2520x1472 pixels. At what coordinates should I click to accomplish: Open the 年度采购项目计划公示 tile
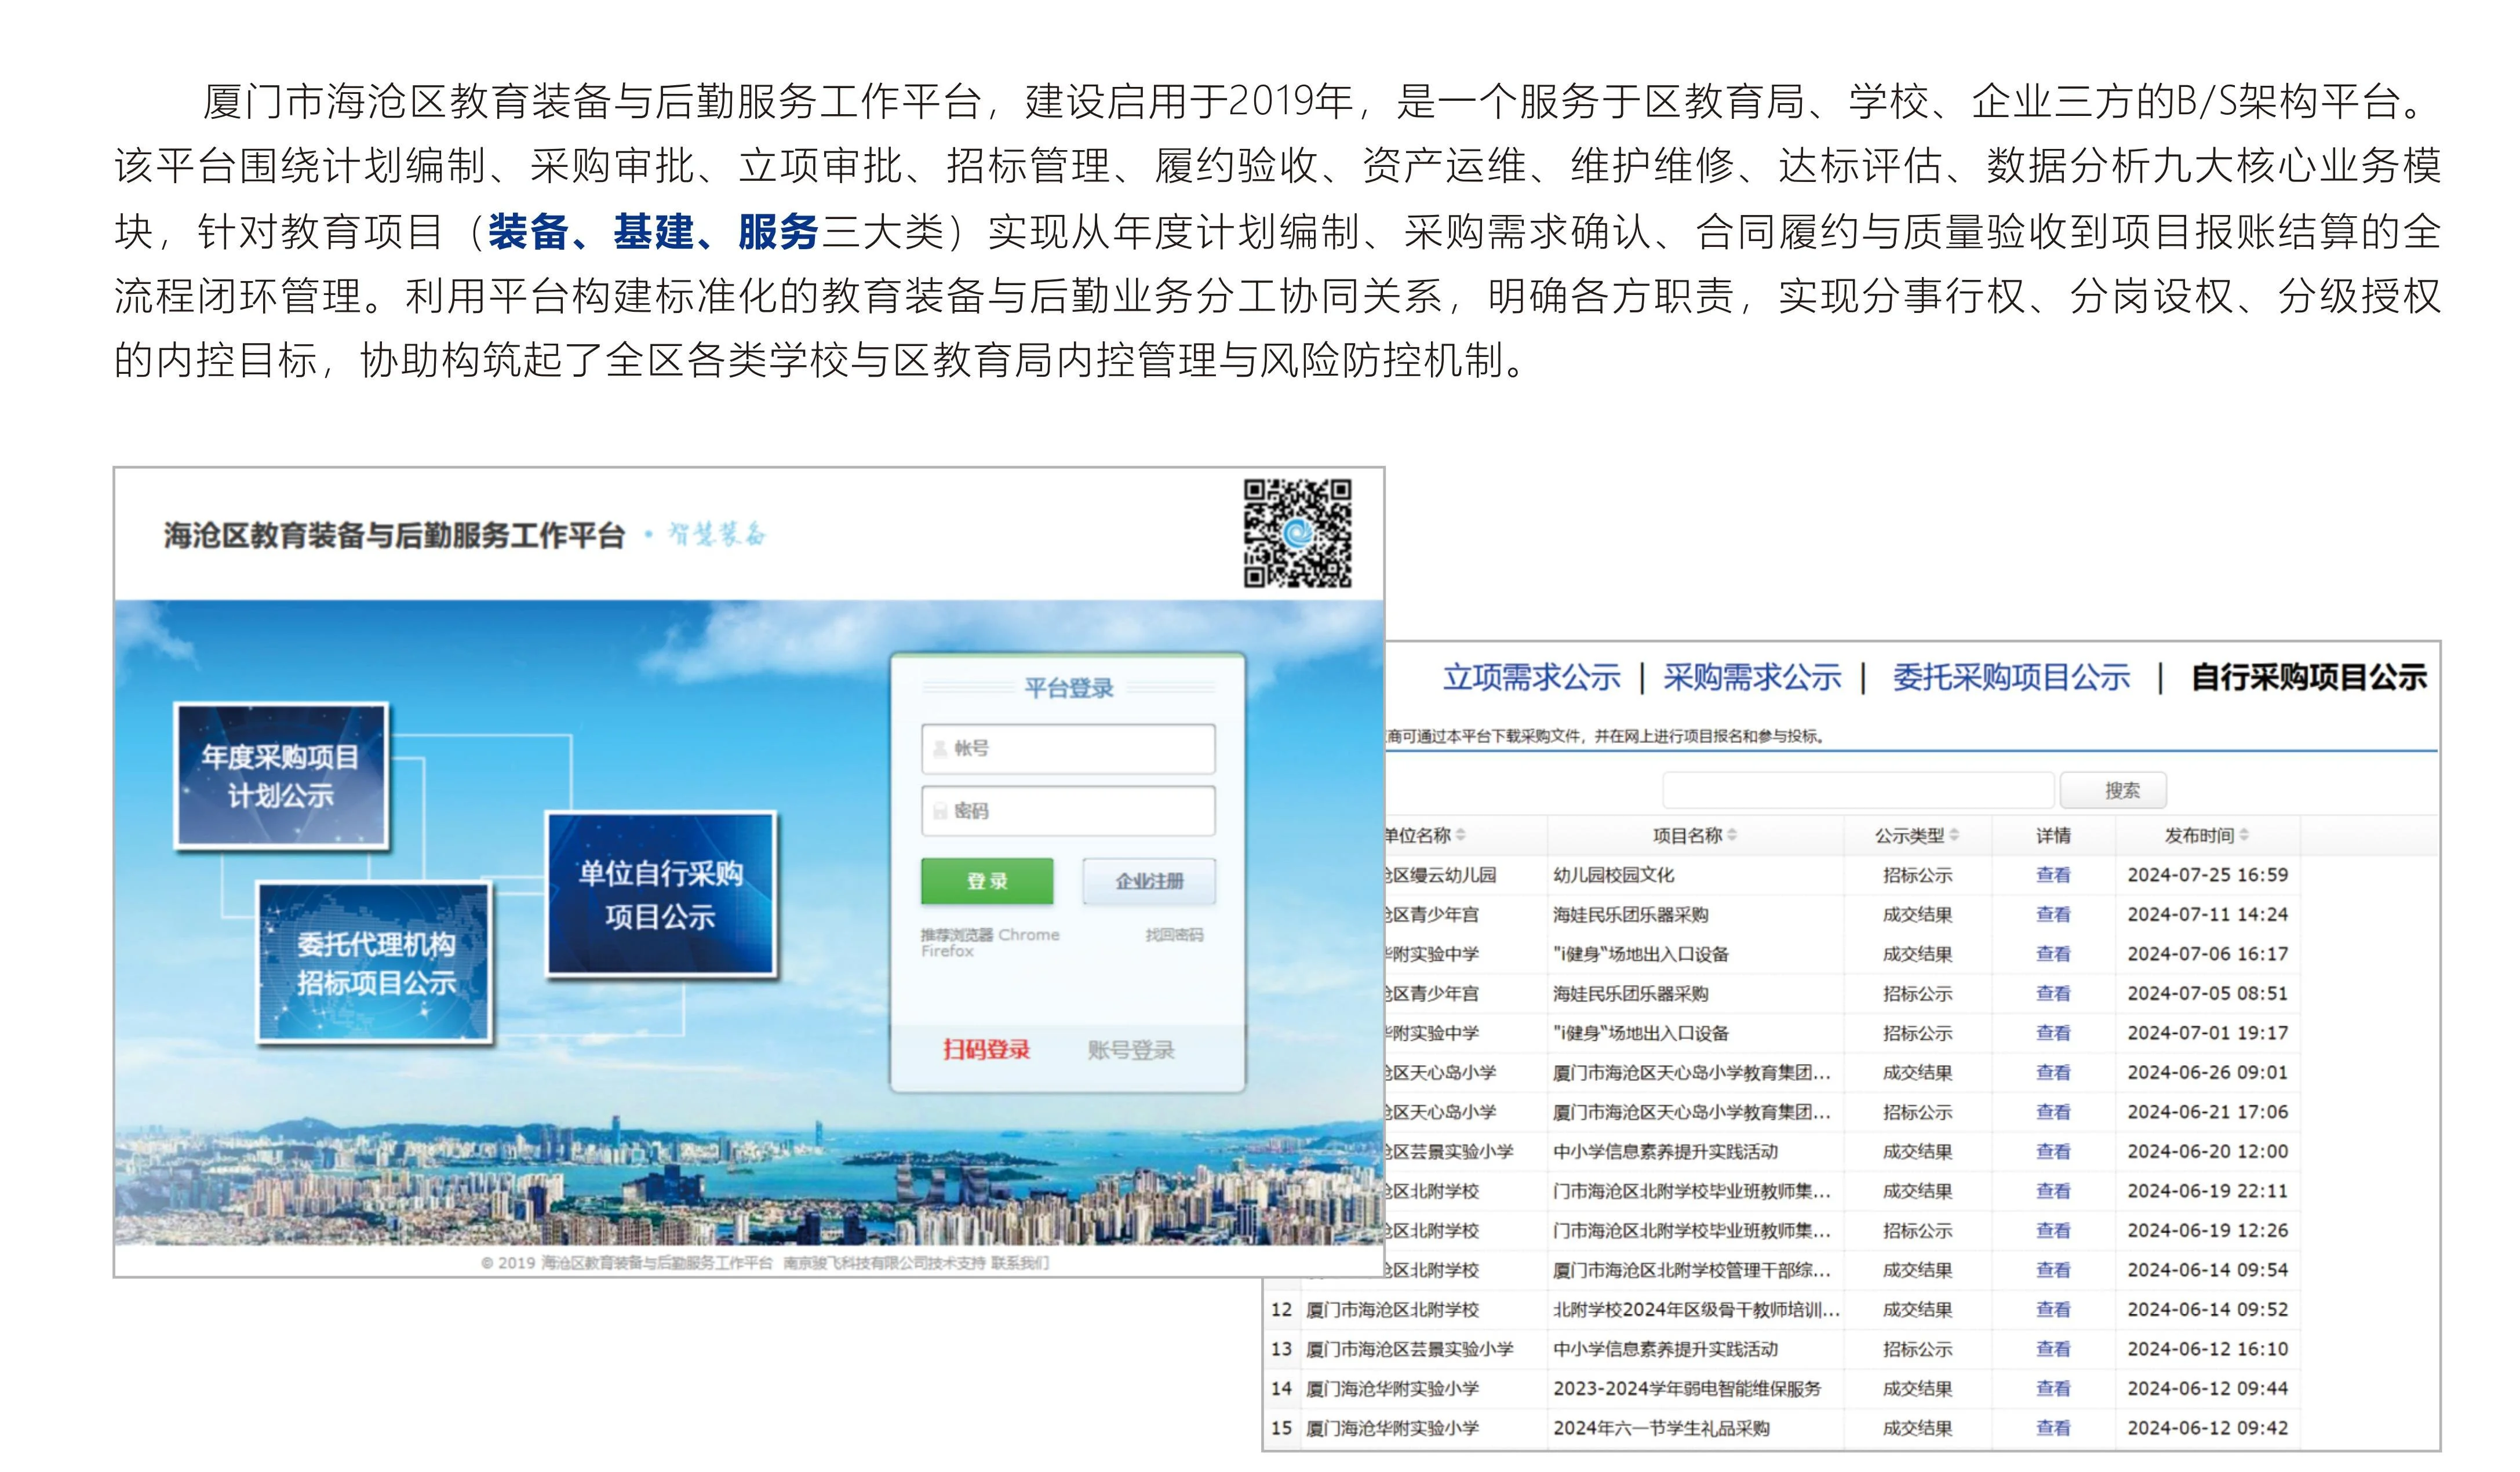click(281, 776)
